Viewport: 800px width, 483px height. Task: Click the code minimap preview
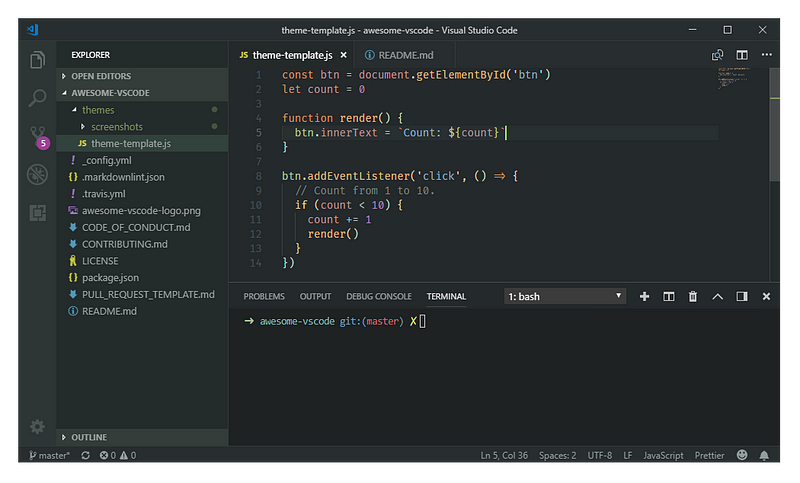[733, 78]
